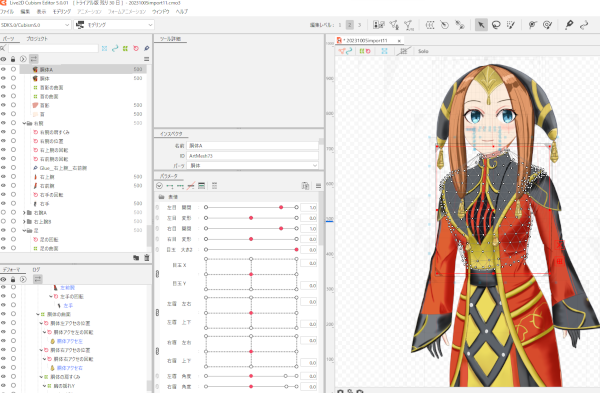
Task: Click the two-key add icon in parameter toolbar
Action: tap(170, 186)
